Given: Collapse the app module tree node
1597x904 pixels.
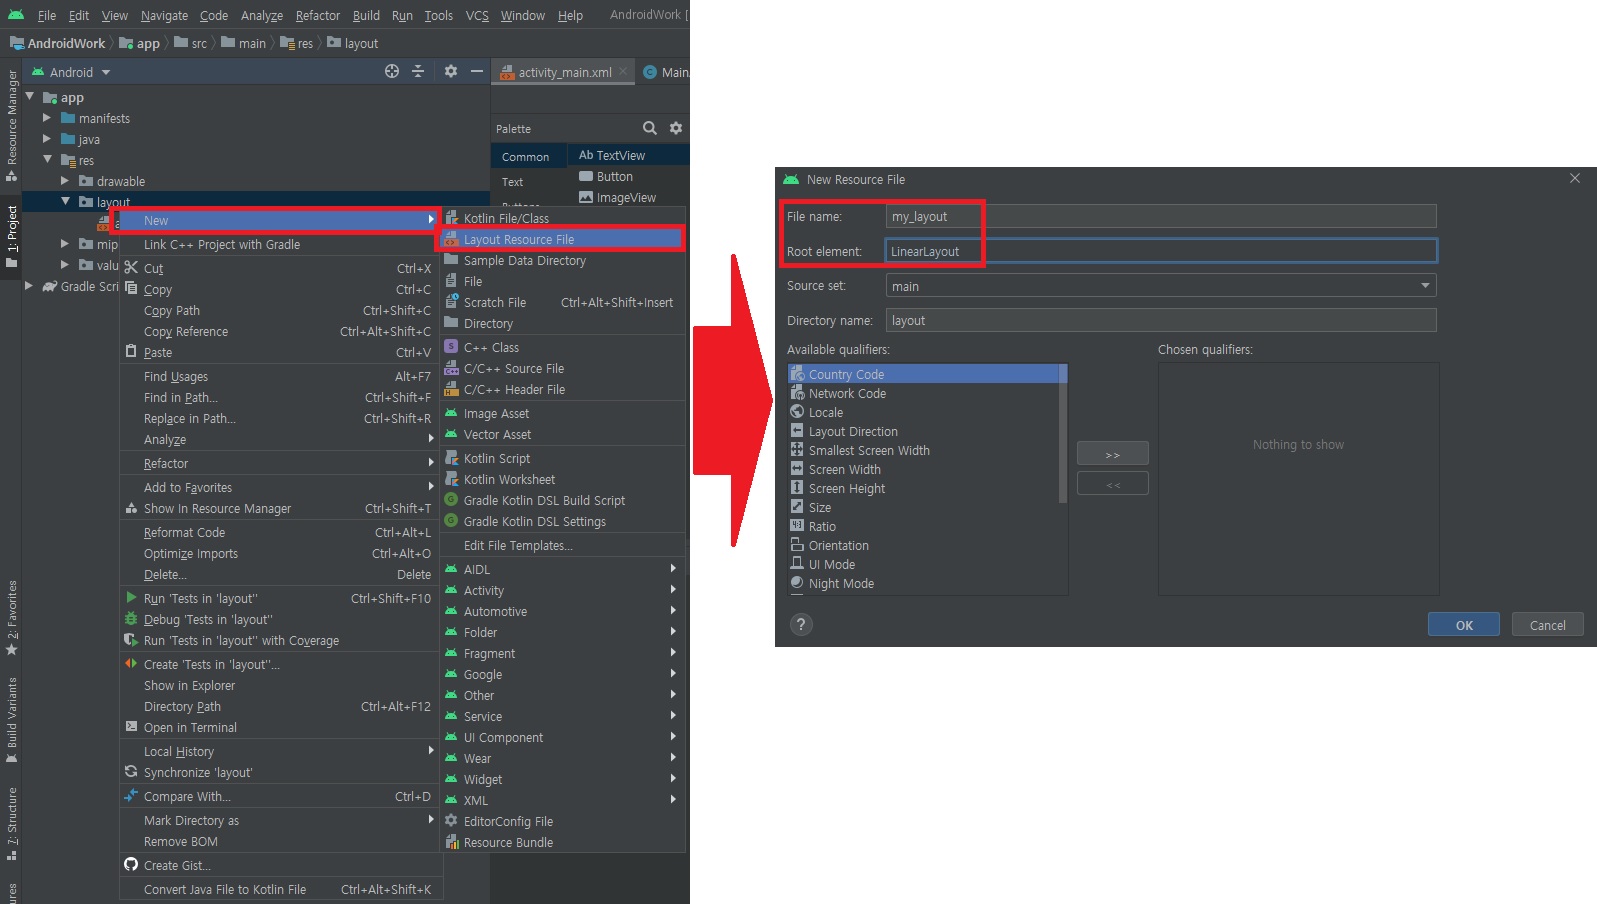Looking at the screenshot, I should pyautogui.click(x=30, y=97).
